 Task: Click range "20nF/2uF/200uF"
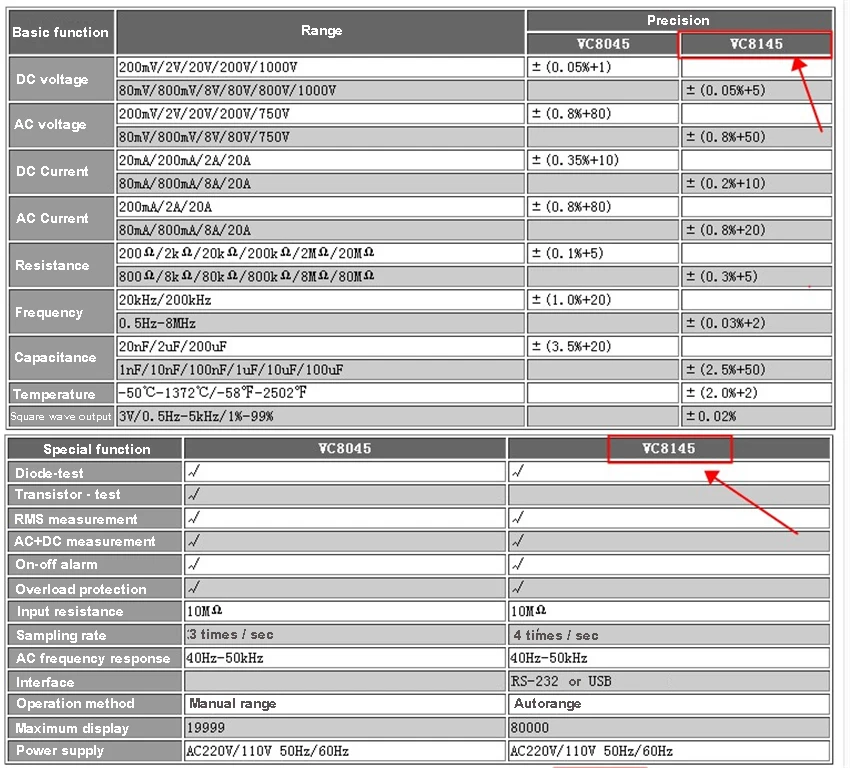click(321, 346)
